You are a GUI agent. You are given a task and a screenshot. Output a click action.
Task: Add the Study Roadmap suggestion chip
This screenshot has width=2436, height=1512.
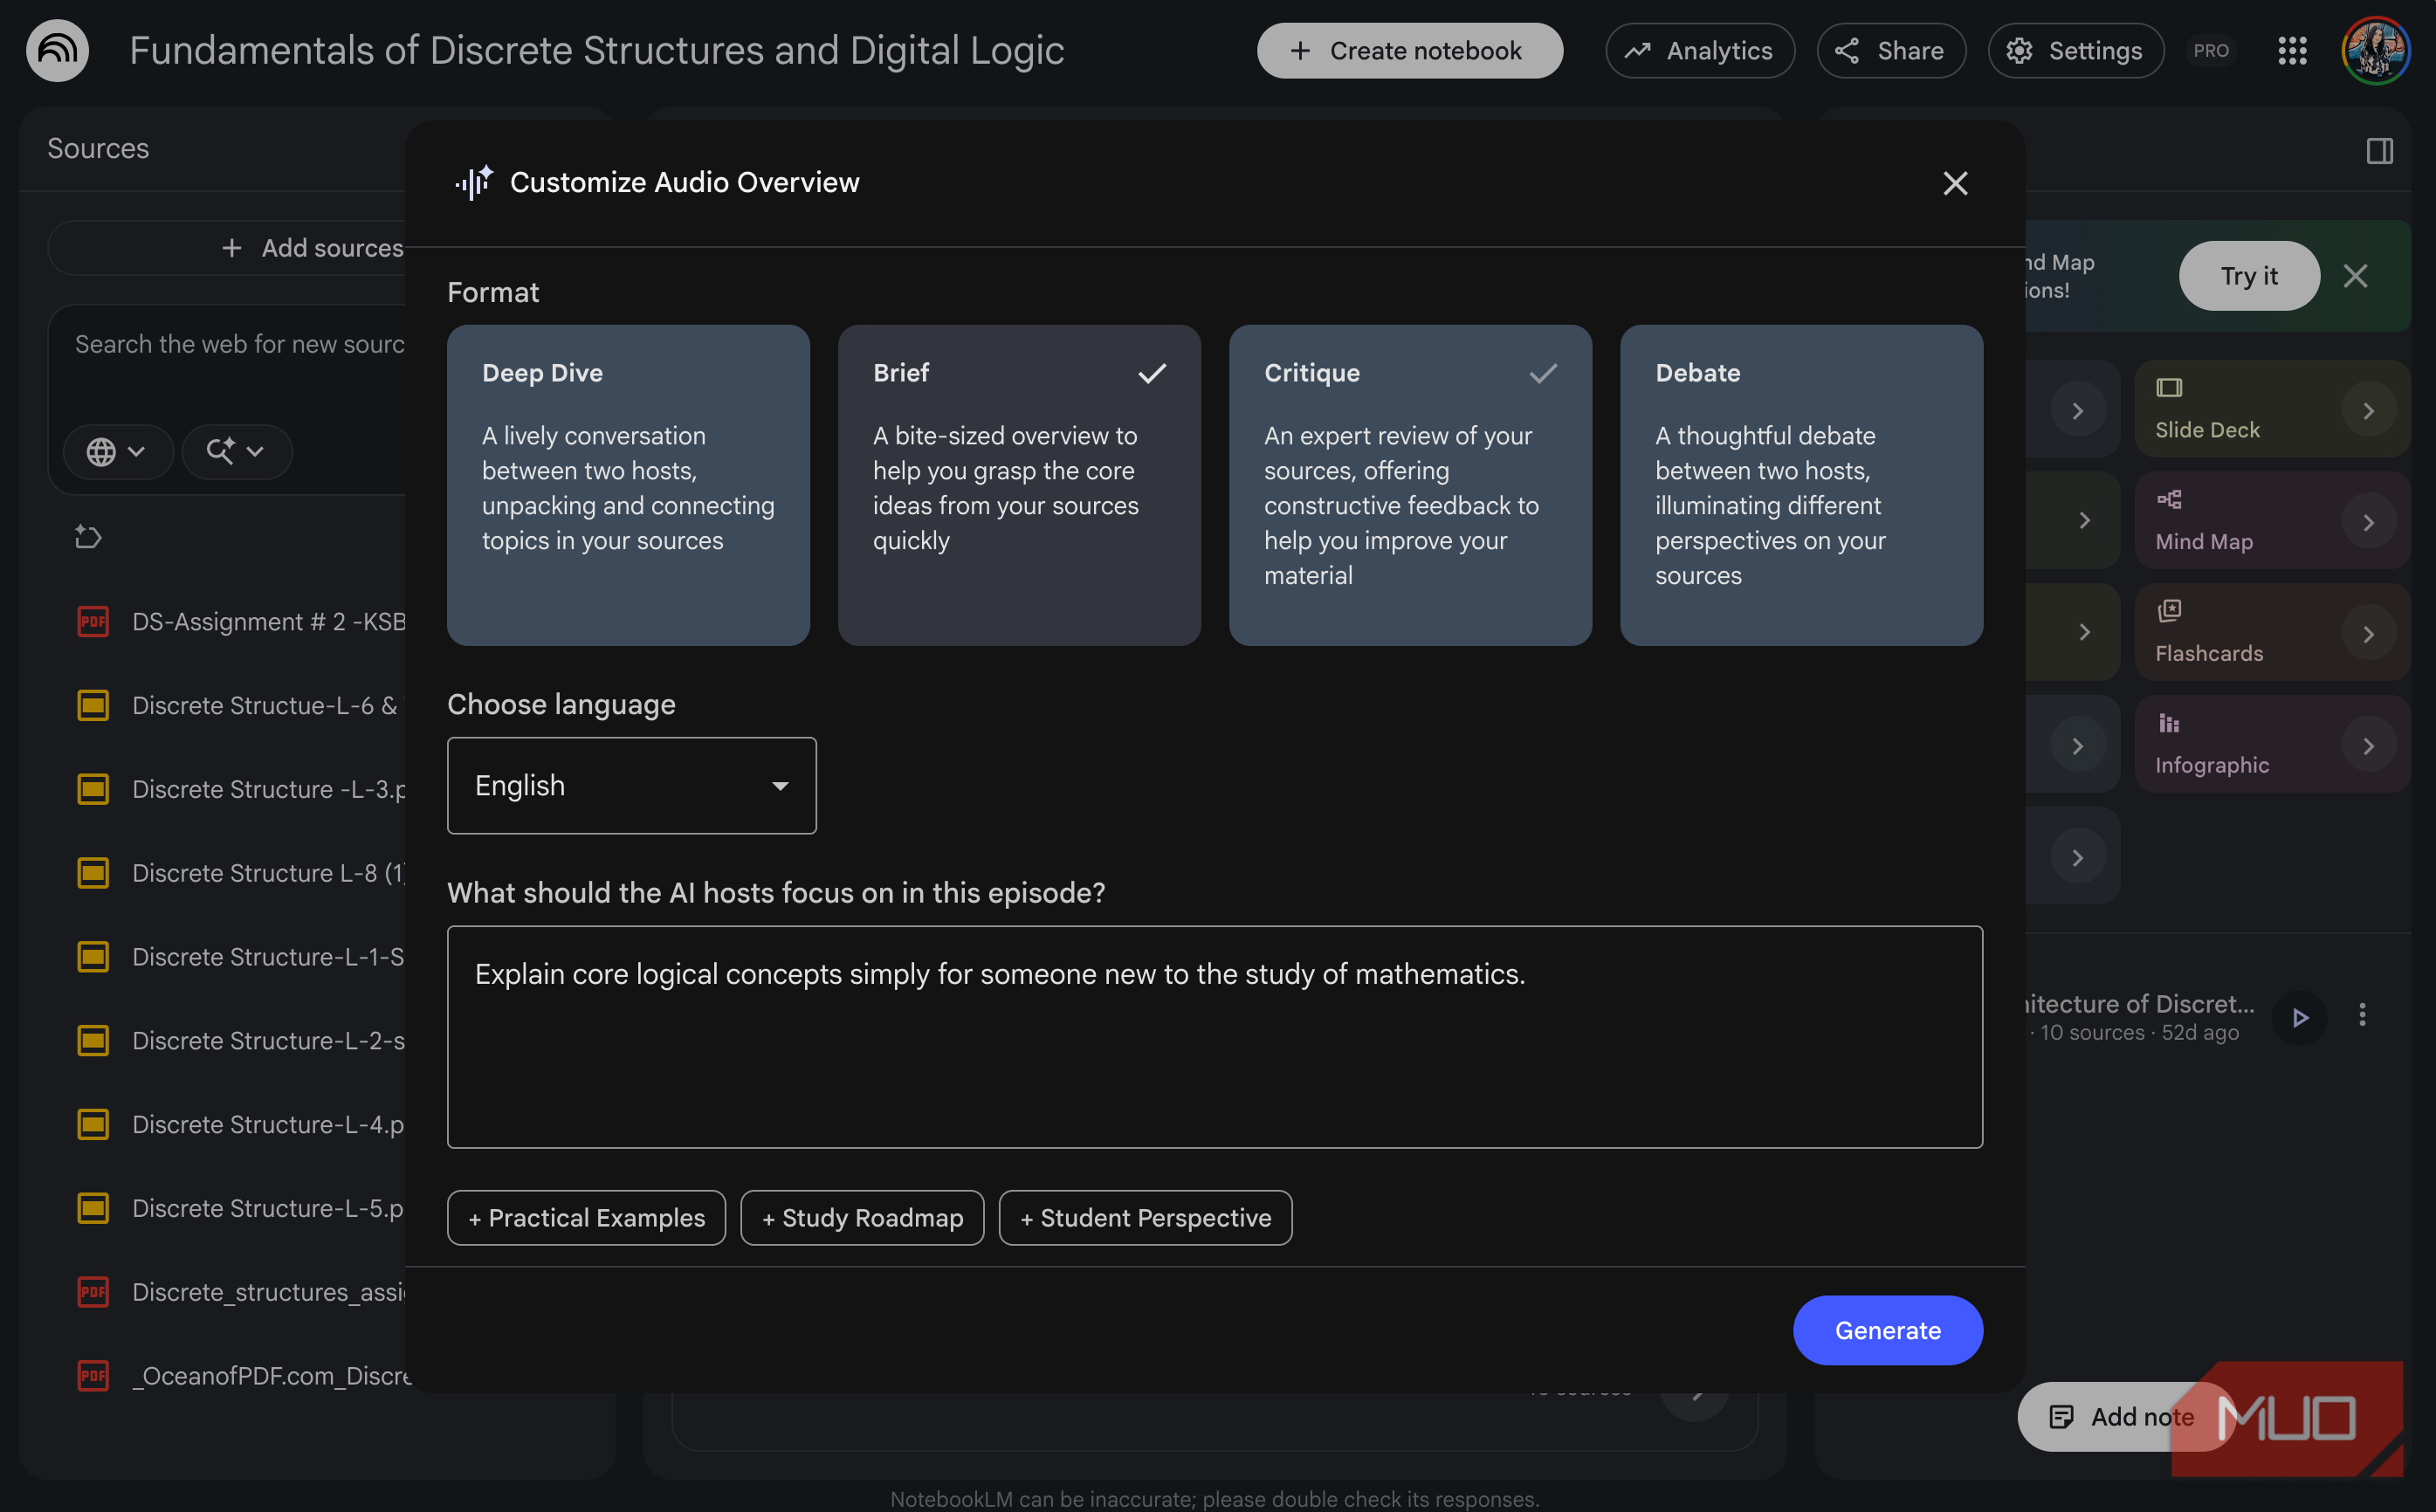pyautogui.click(x=862, y=1218)
